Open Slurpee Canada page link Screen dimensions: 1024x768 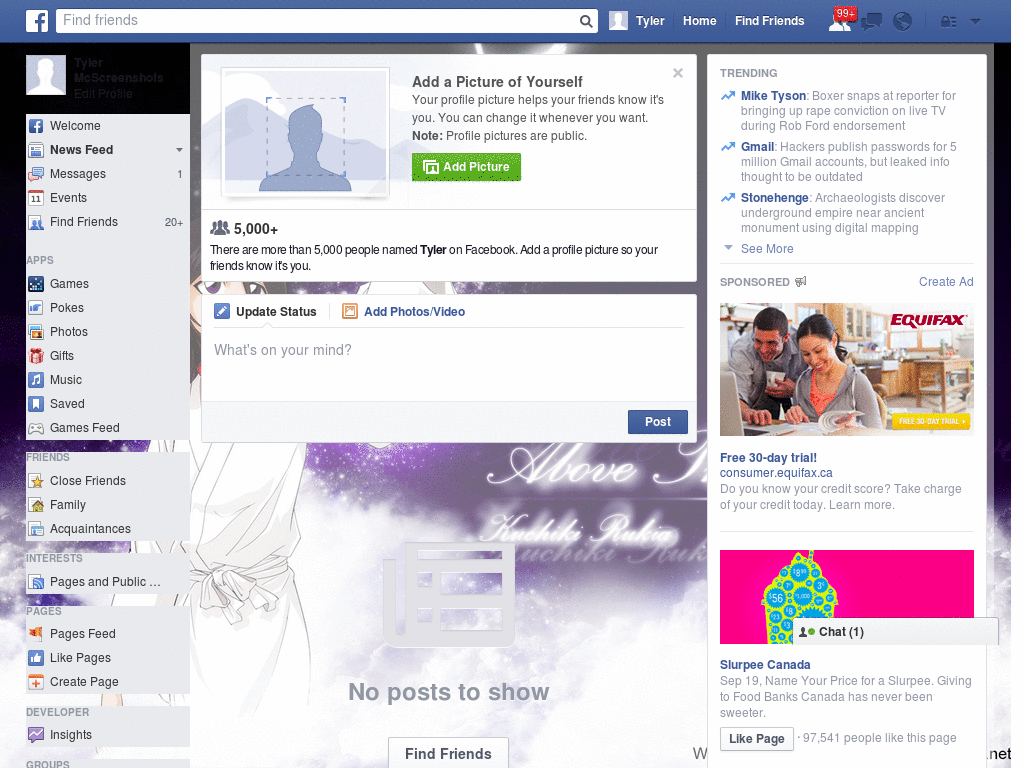coord(765,665)
